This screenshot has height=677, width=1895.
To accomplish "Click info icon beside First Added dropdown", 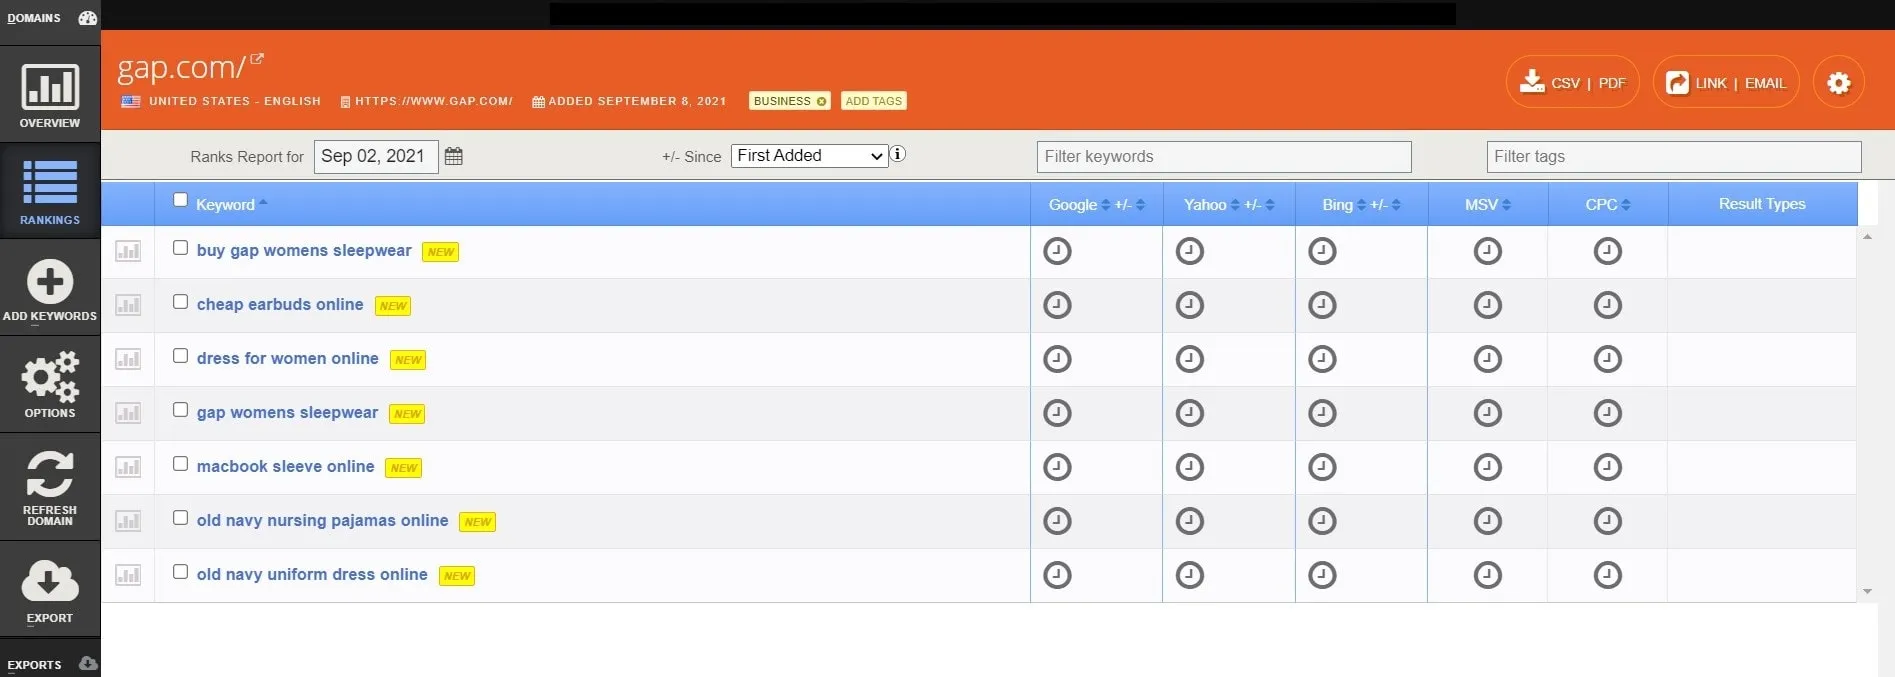I will [898, 154].
